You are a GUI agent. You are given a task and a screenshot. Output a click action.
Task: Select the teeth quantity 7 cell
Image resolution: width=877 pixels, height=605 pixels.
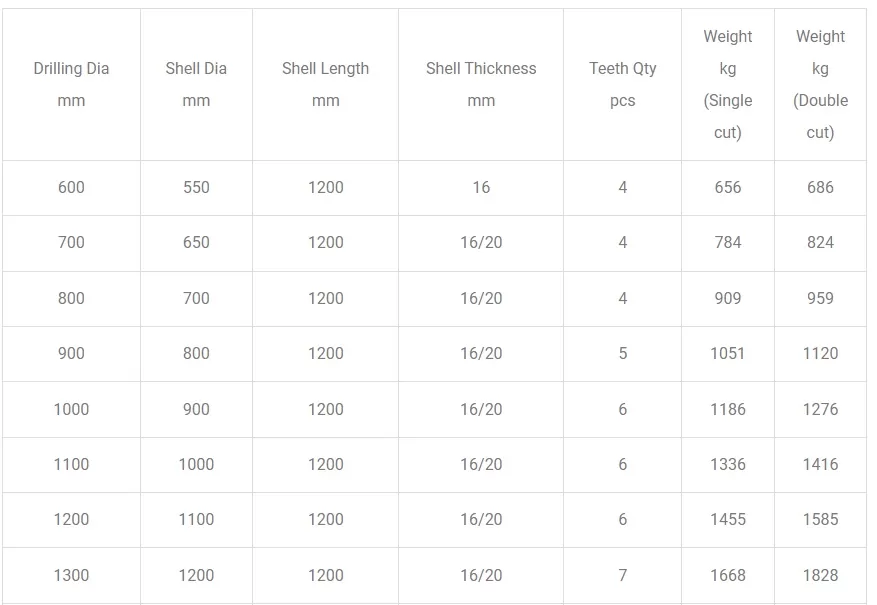point(623,576)
